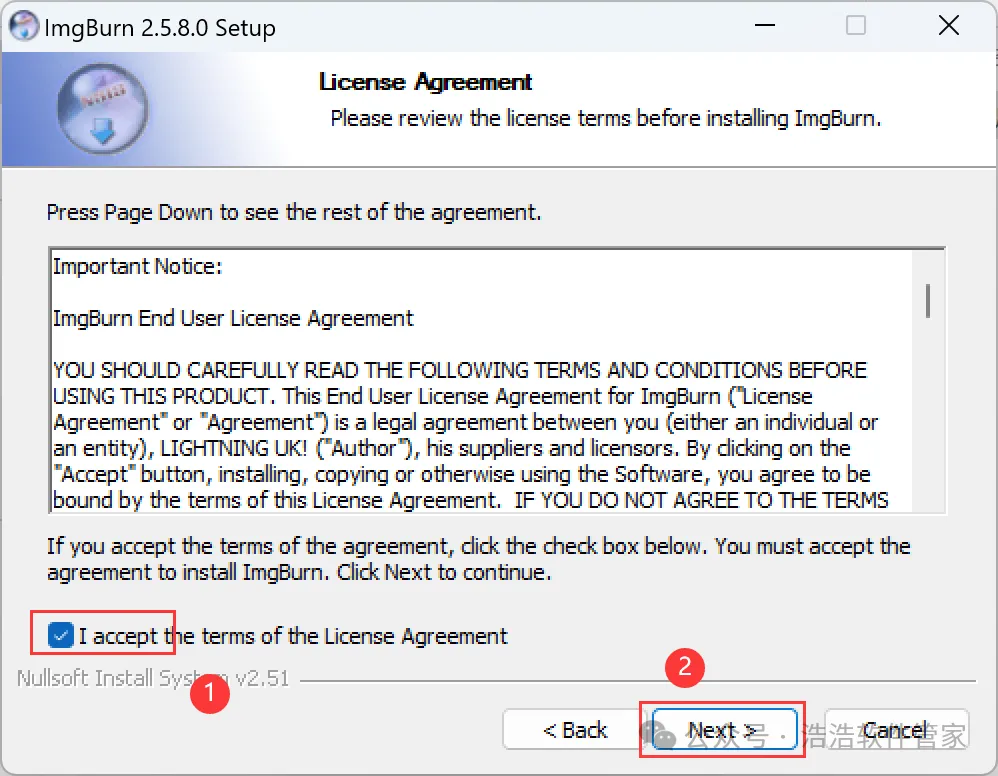Click the license text scrollbar thumb
The height and width of the screenshot is (776, 998).
coord(928,300)
